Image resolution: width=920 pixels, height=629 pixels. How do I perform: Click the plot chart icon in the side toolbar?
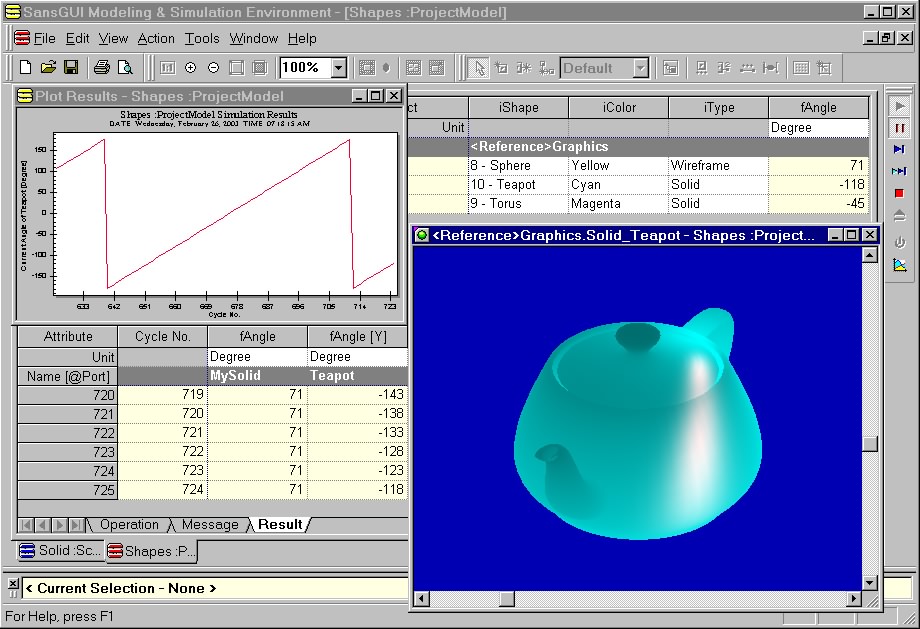[899, 265]
